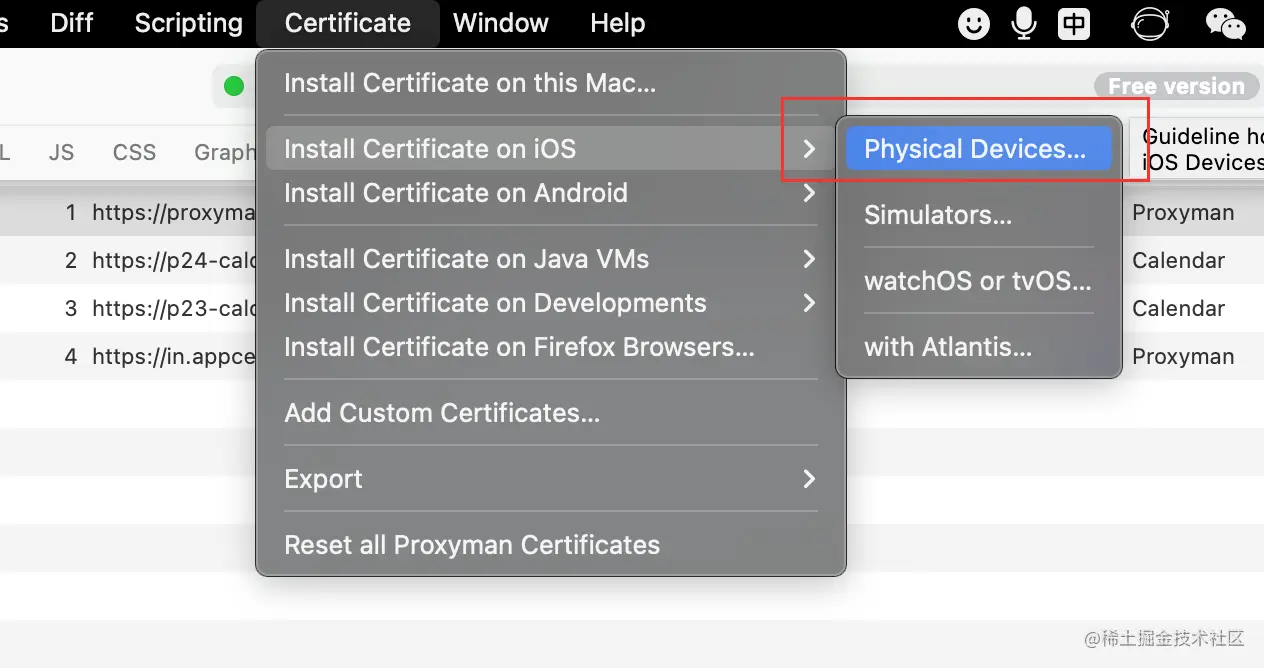Click the green status indicator dot
This screenshot has height=668, width=1264.
(234, 87)
